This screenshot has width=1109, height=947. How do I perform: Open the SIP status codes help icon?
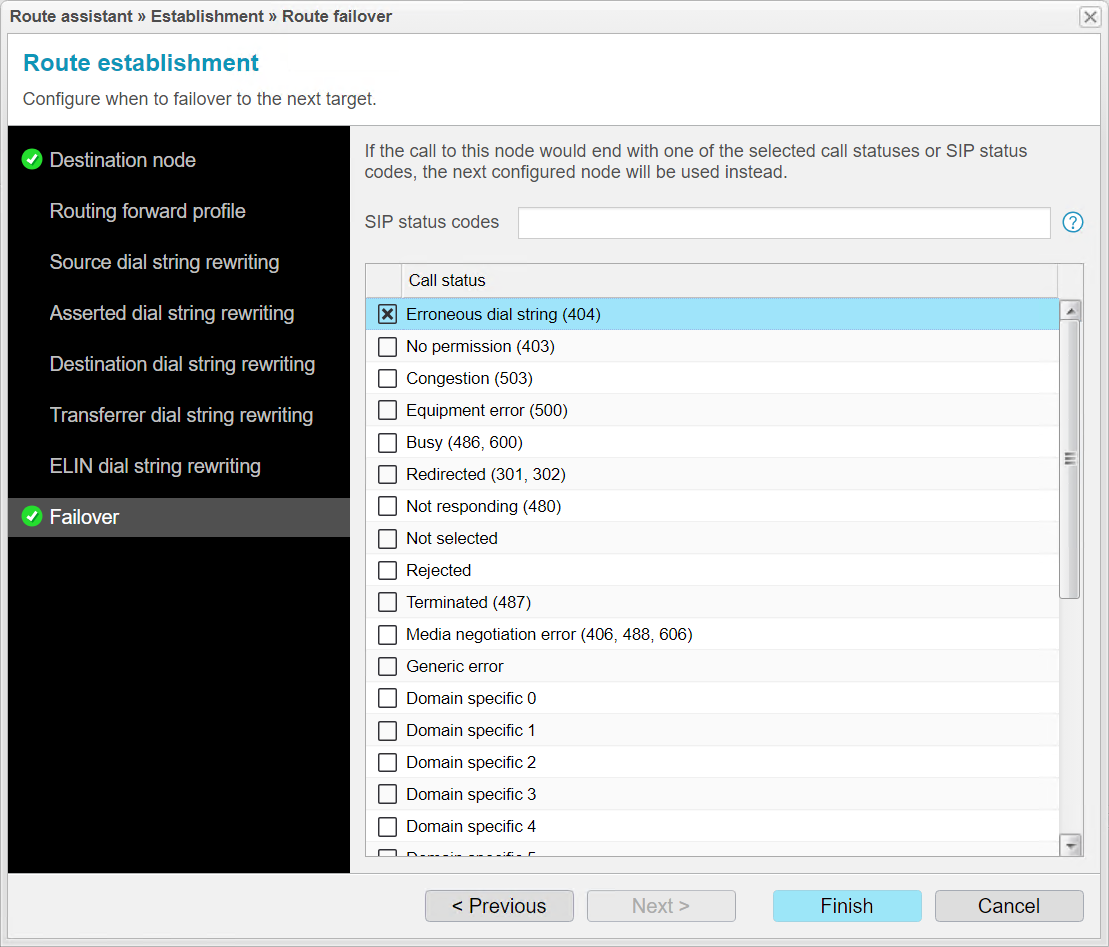pyautogui.click(x=1072, y=222)
